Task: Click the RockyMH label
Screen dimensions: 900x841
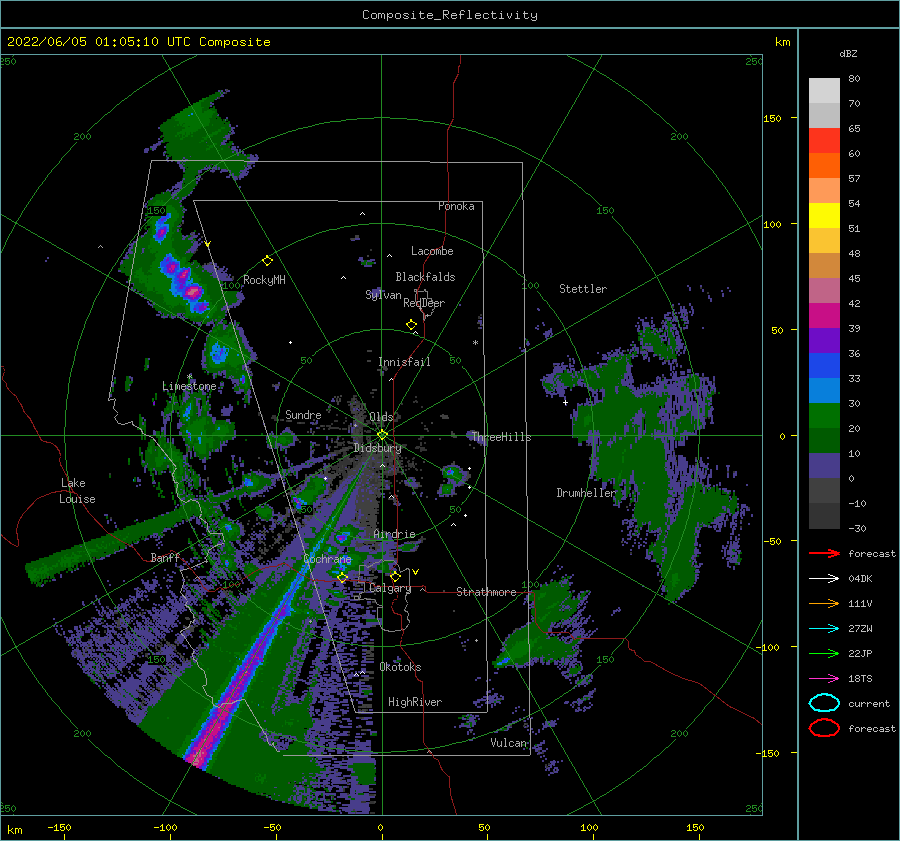Action: click(265, 280)
